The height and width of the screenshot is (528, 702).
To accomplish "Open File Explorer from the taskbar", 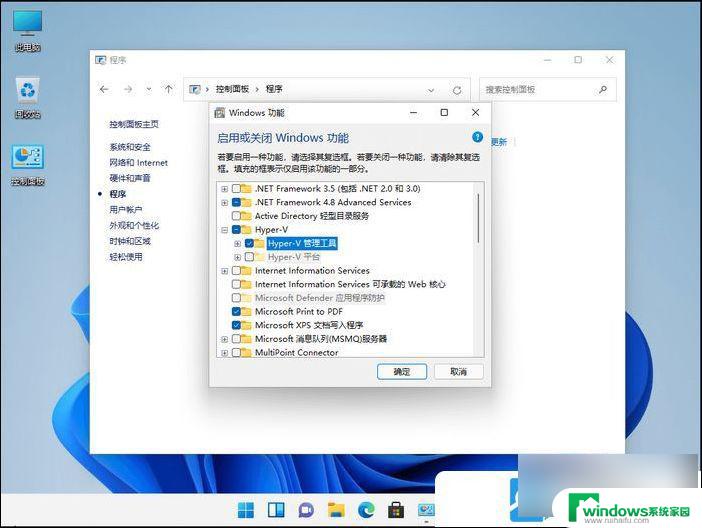I will pos(336,510).
